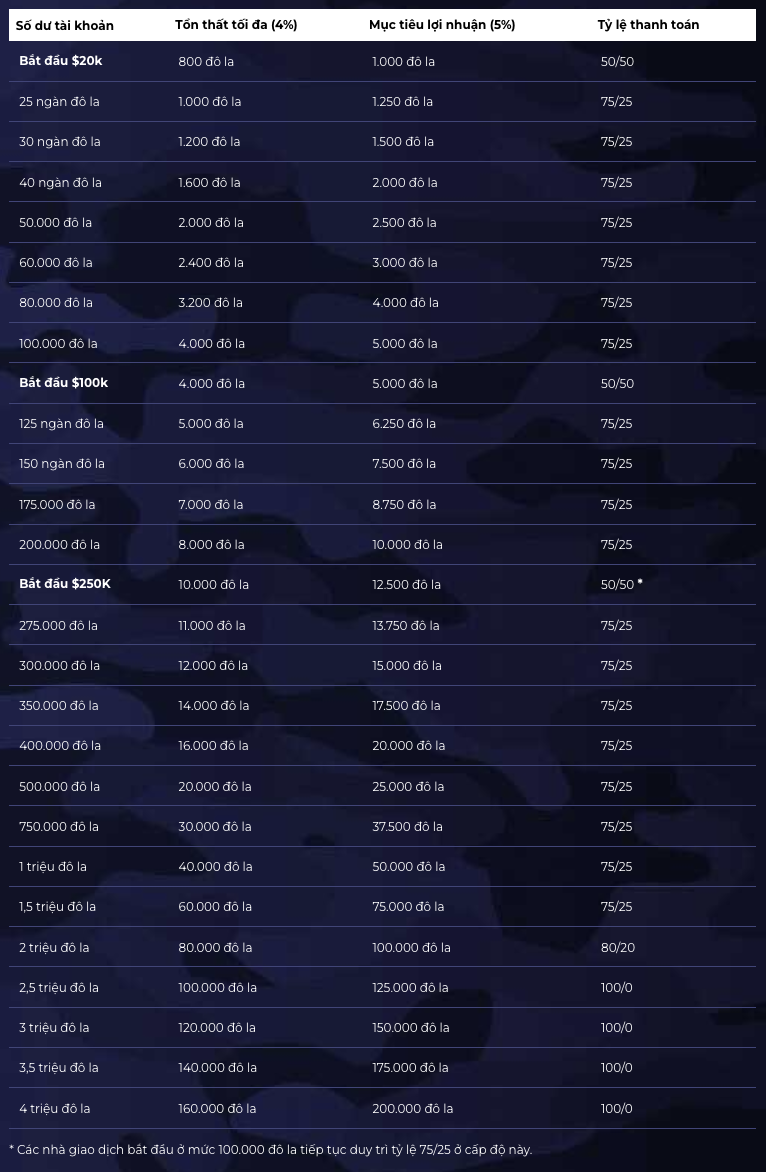Select the 'Mục tiêu lợi nhuận (5%)' header
This screenshot has width=766, height=1172.
[x=442, y=25]
